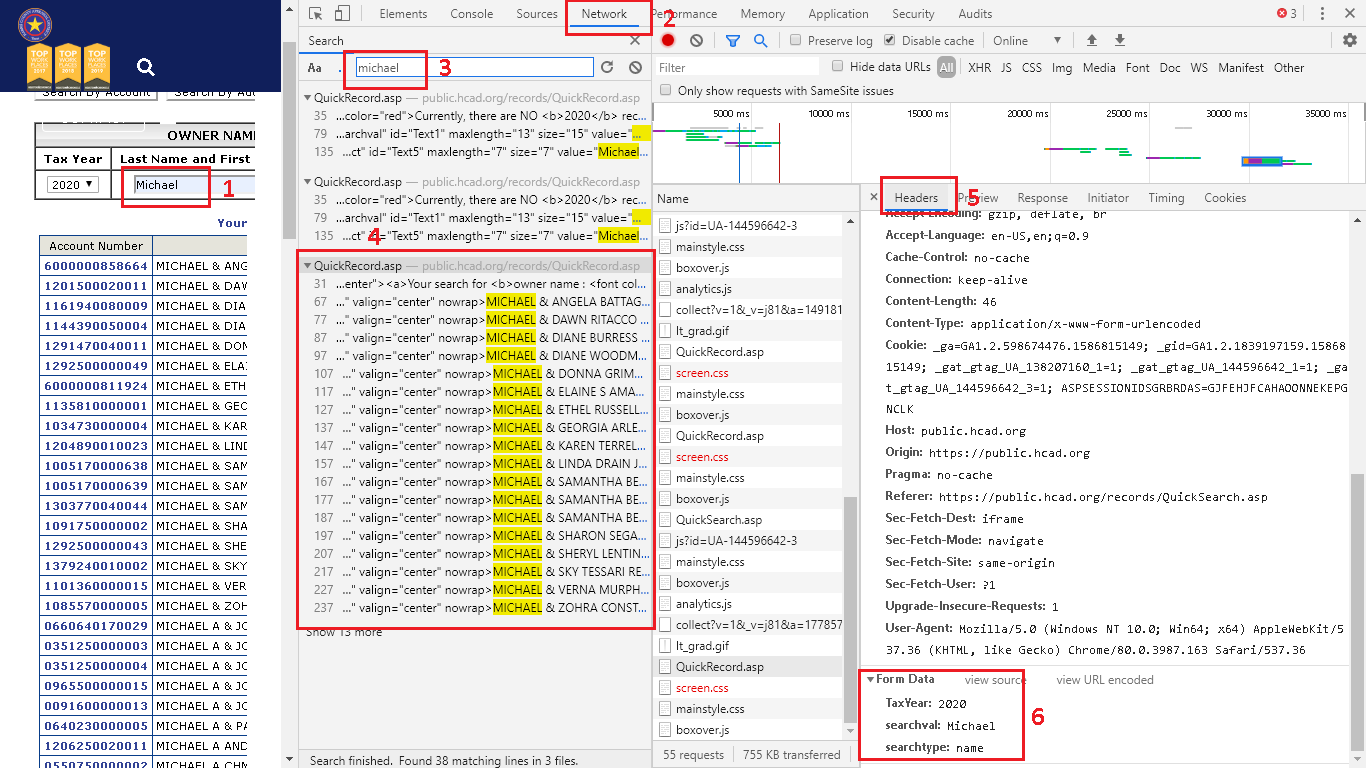Check the Hide data URLs option

tap(838, 67)
